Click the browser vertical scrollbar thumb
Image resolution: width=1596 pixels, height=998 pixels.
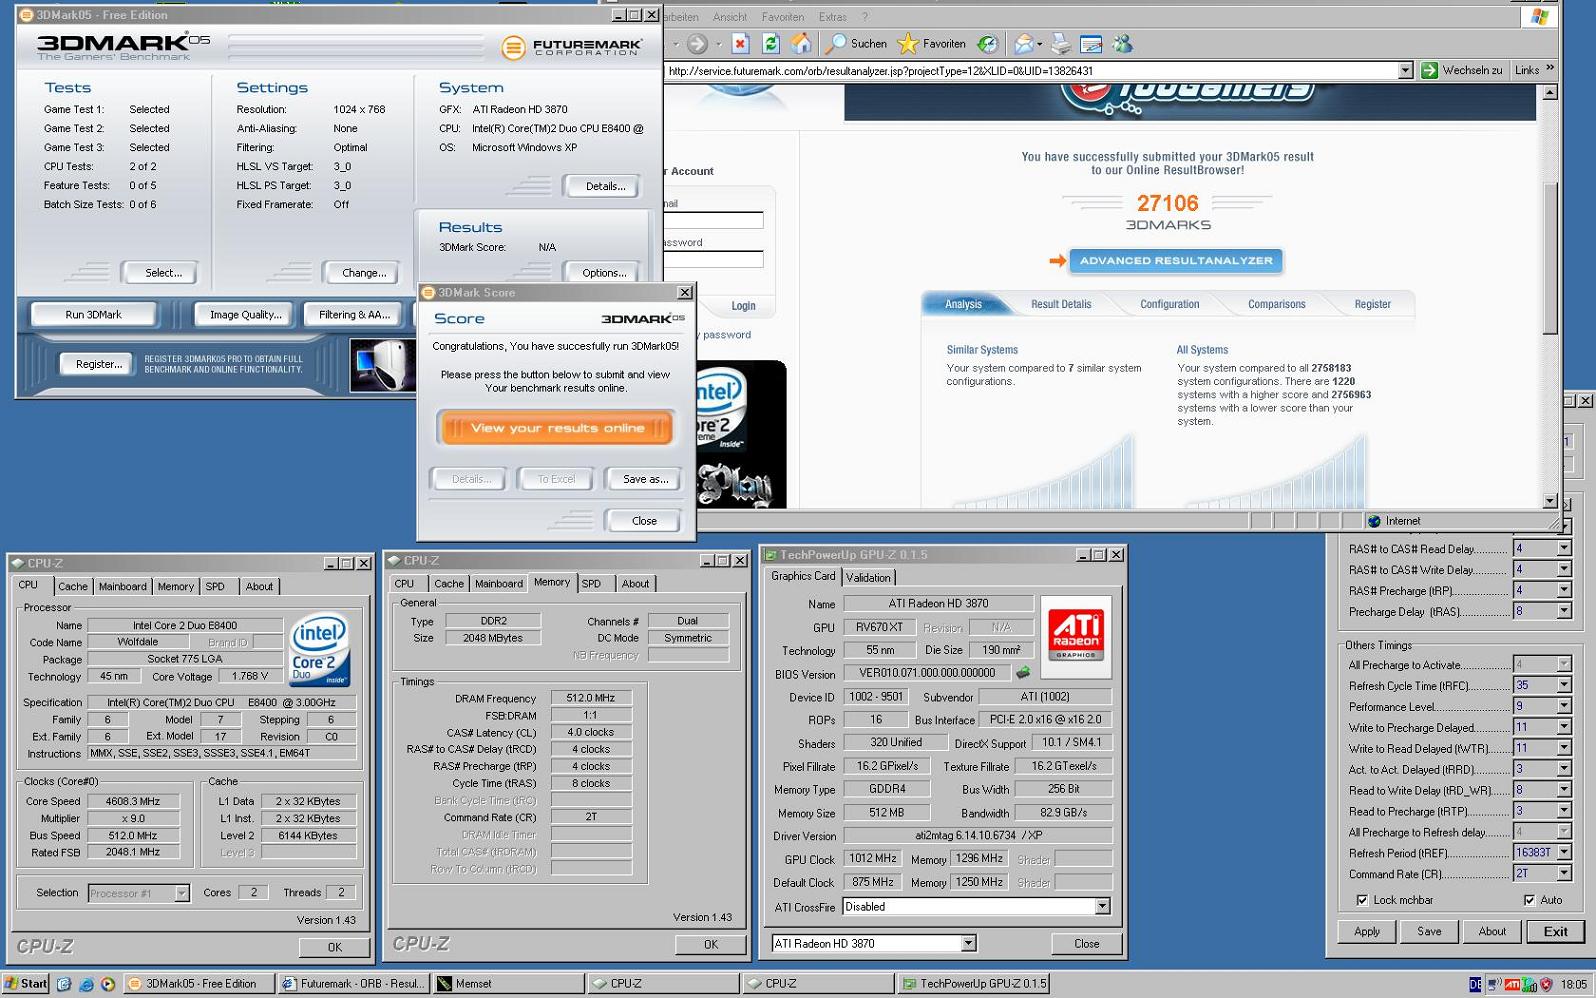pyautogui.click(x=1549, y=259)
